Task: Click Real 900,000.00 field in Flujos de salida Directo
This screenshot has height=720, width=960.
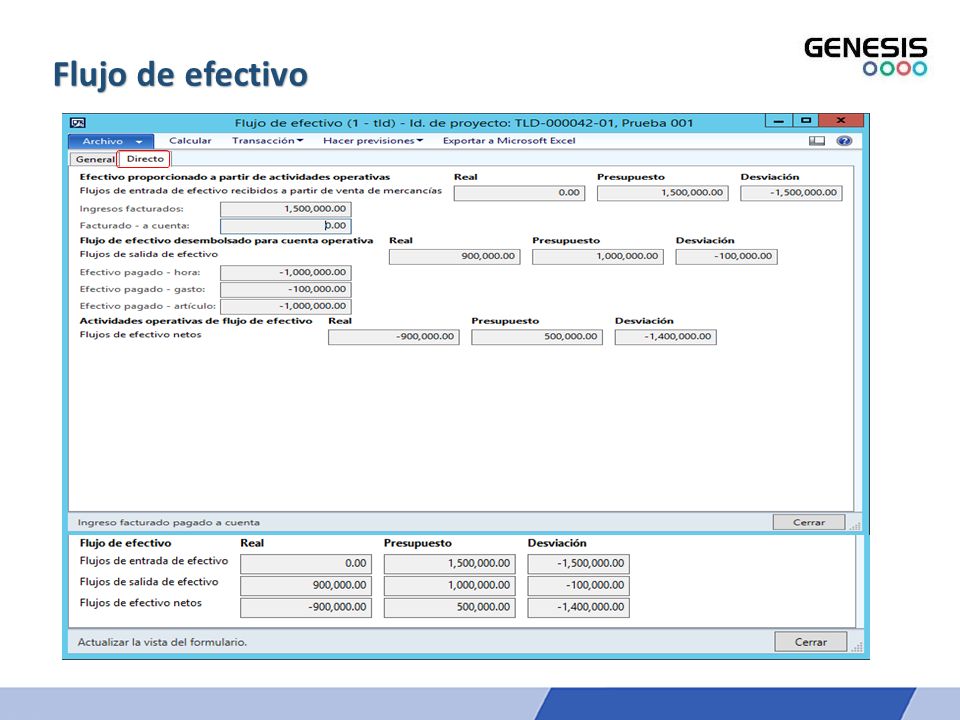Action: [454, 257]
